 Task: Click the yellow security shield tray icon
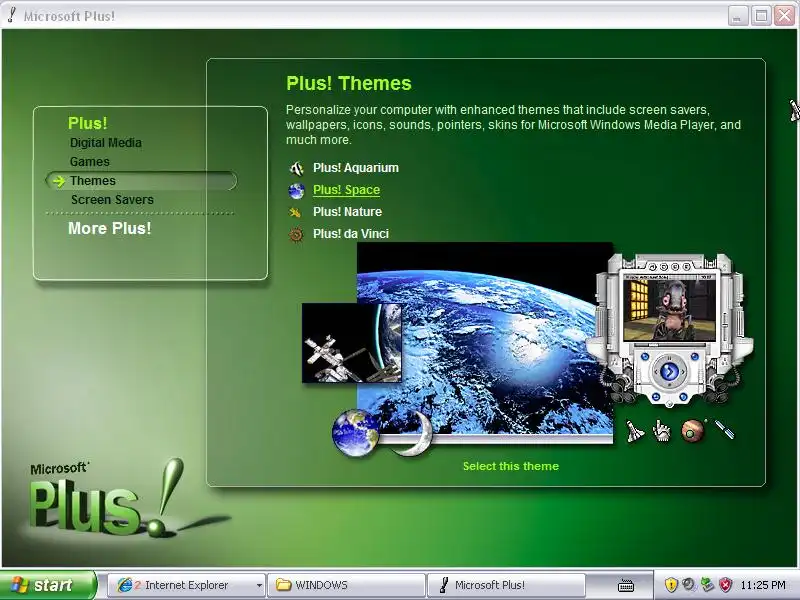click(671, 585)
